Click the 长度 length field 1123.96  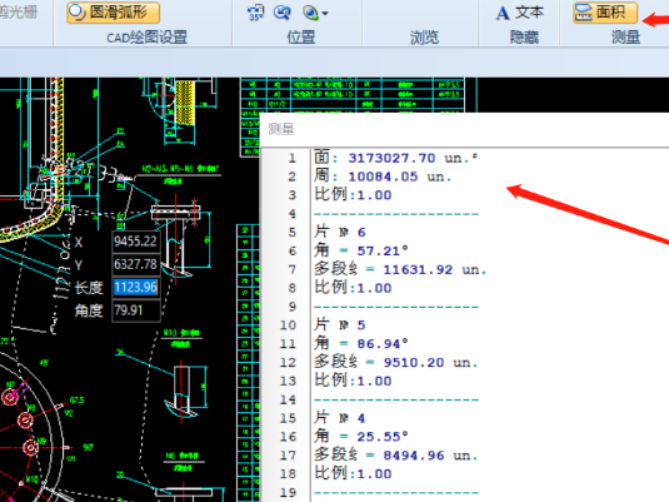(x=136, y=287)
